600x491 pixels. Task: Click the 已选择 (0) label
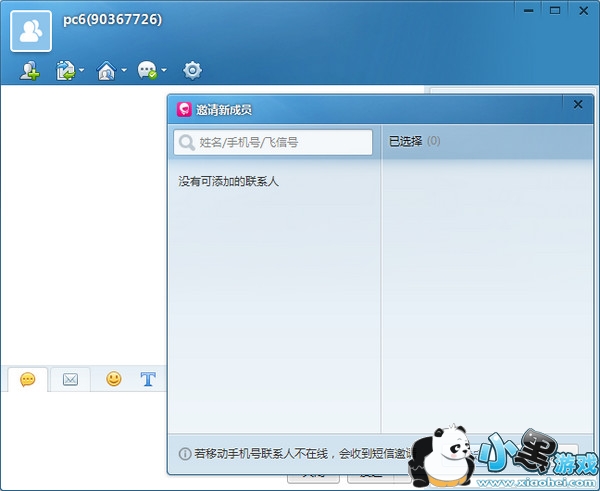414,141
